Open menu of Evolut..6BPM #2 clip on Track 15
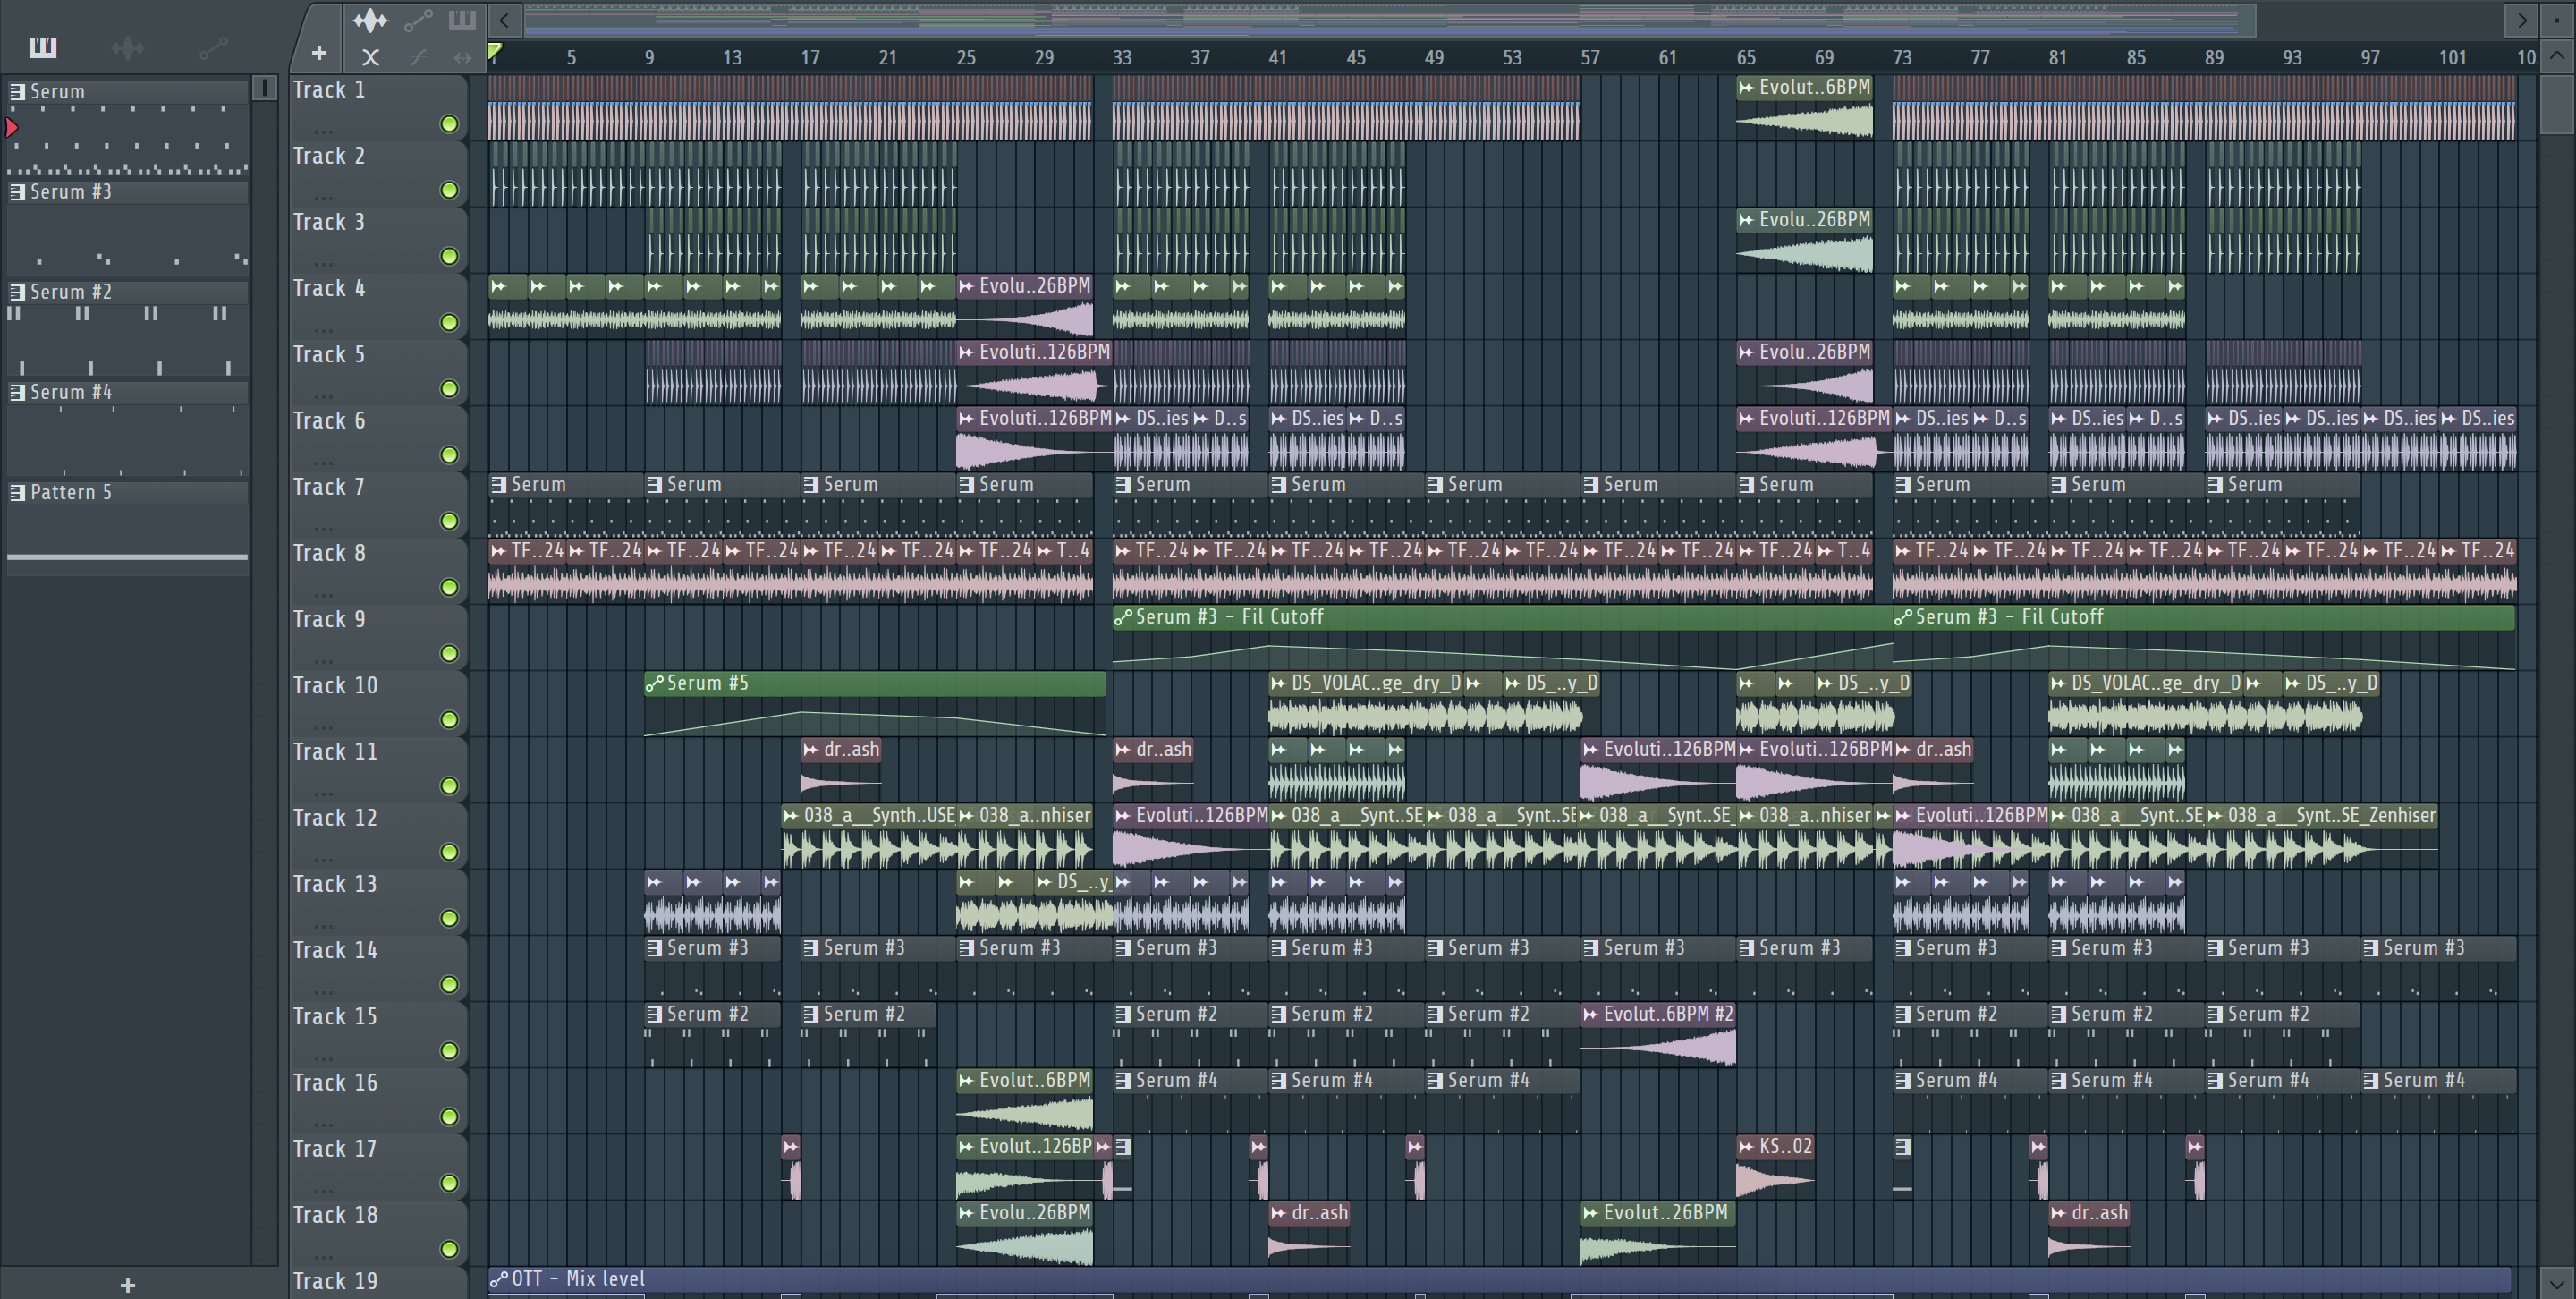 pos(1590,1015)
